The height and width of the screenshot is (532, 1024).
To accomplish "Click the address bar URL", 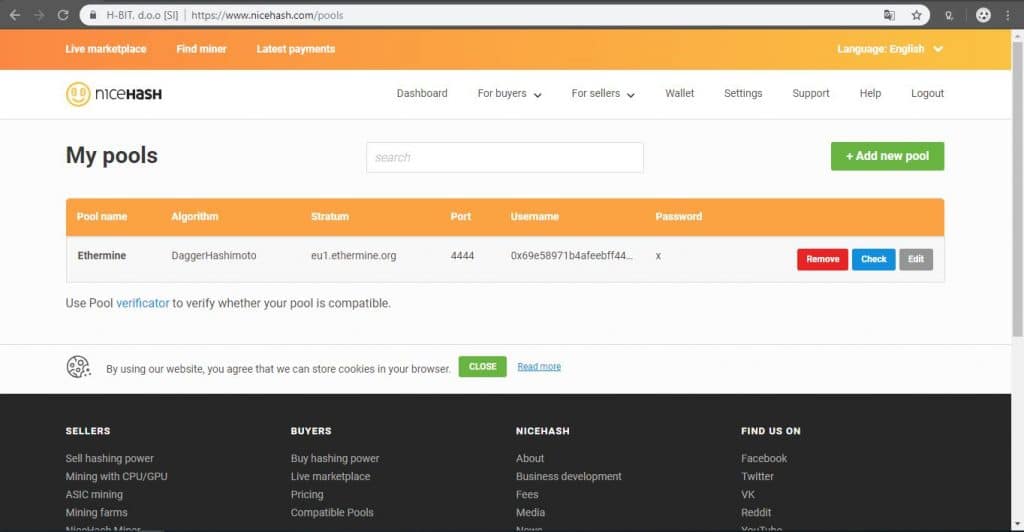I will (x=267, y=15).
